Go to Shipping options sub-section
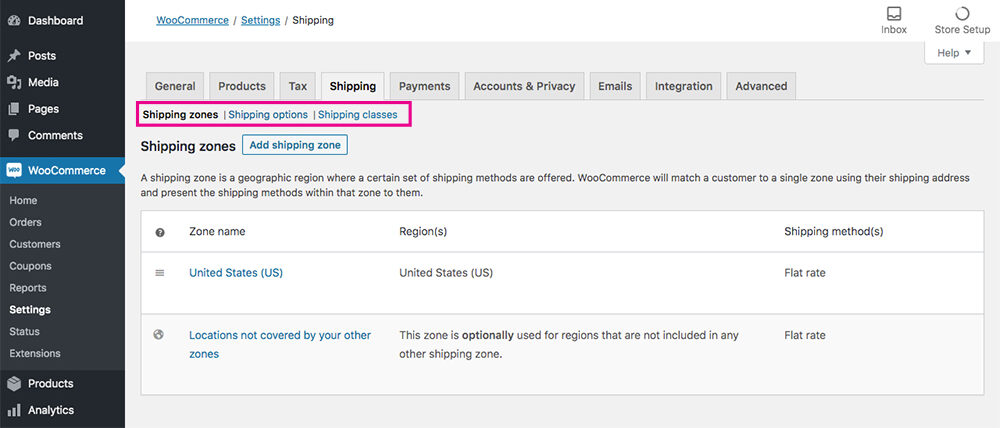This screenshot has width=1000, height=428. click(x=268, y=115)
